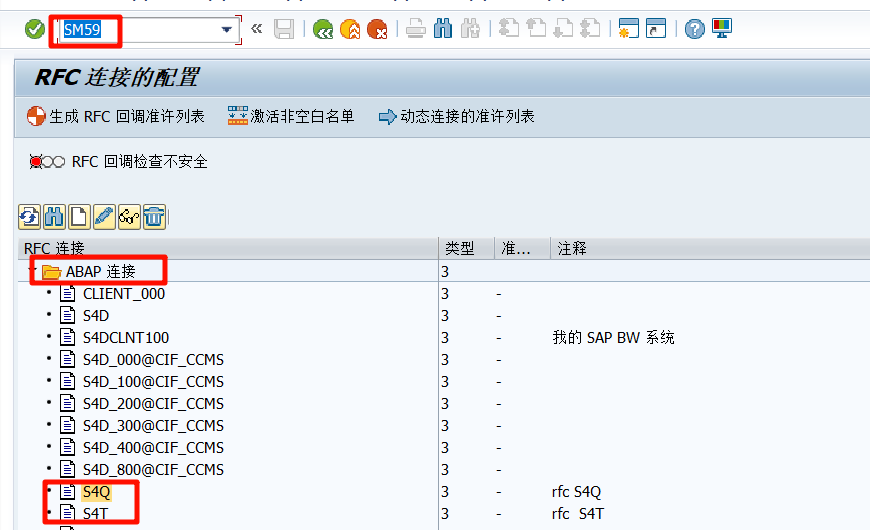Image resolution: width=870 pixels, height=530 pixels.
Task: Click the document icon beside CLIENT_000
Action: (68, 294)
